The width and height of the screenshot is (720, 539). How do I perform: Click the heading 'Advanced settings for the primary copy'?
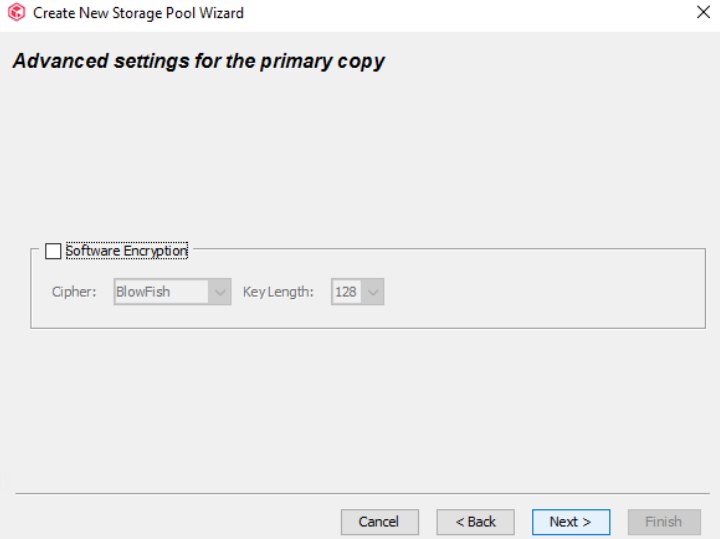(198, 61)
